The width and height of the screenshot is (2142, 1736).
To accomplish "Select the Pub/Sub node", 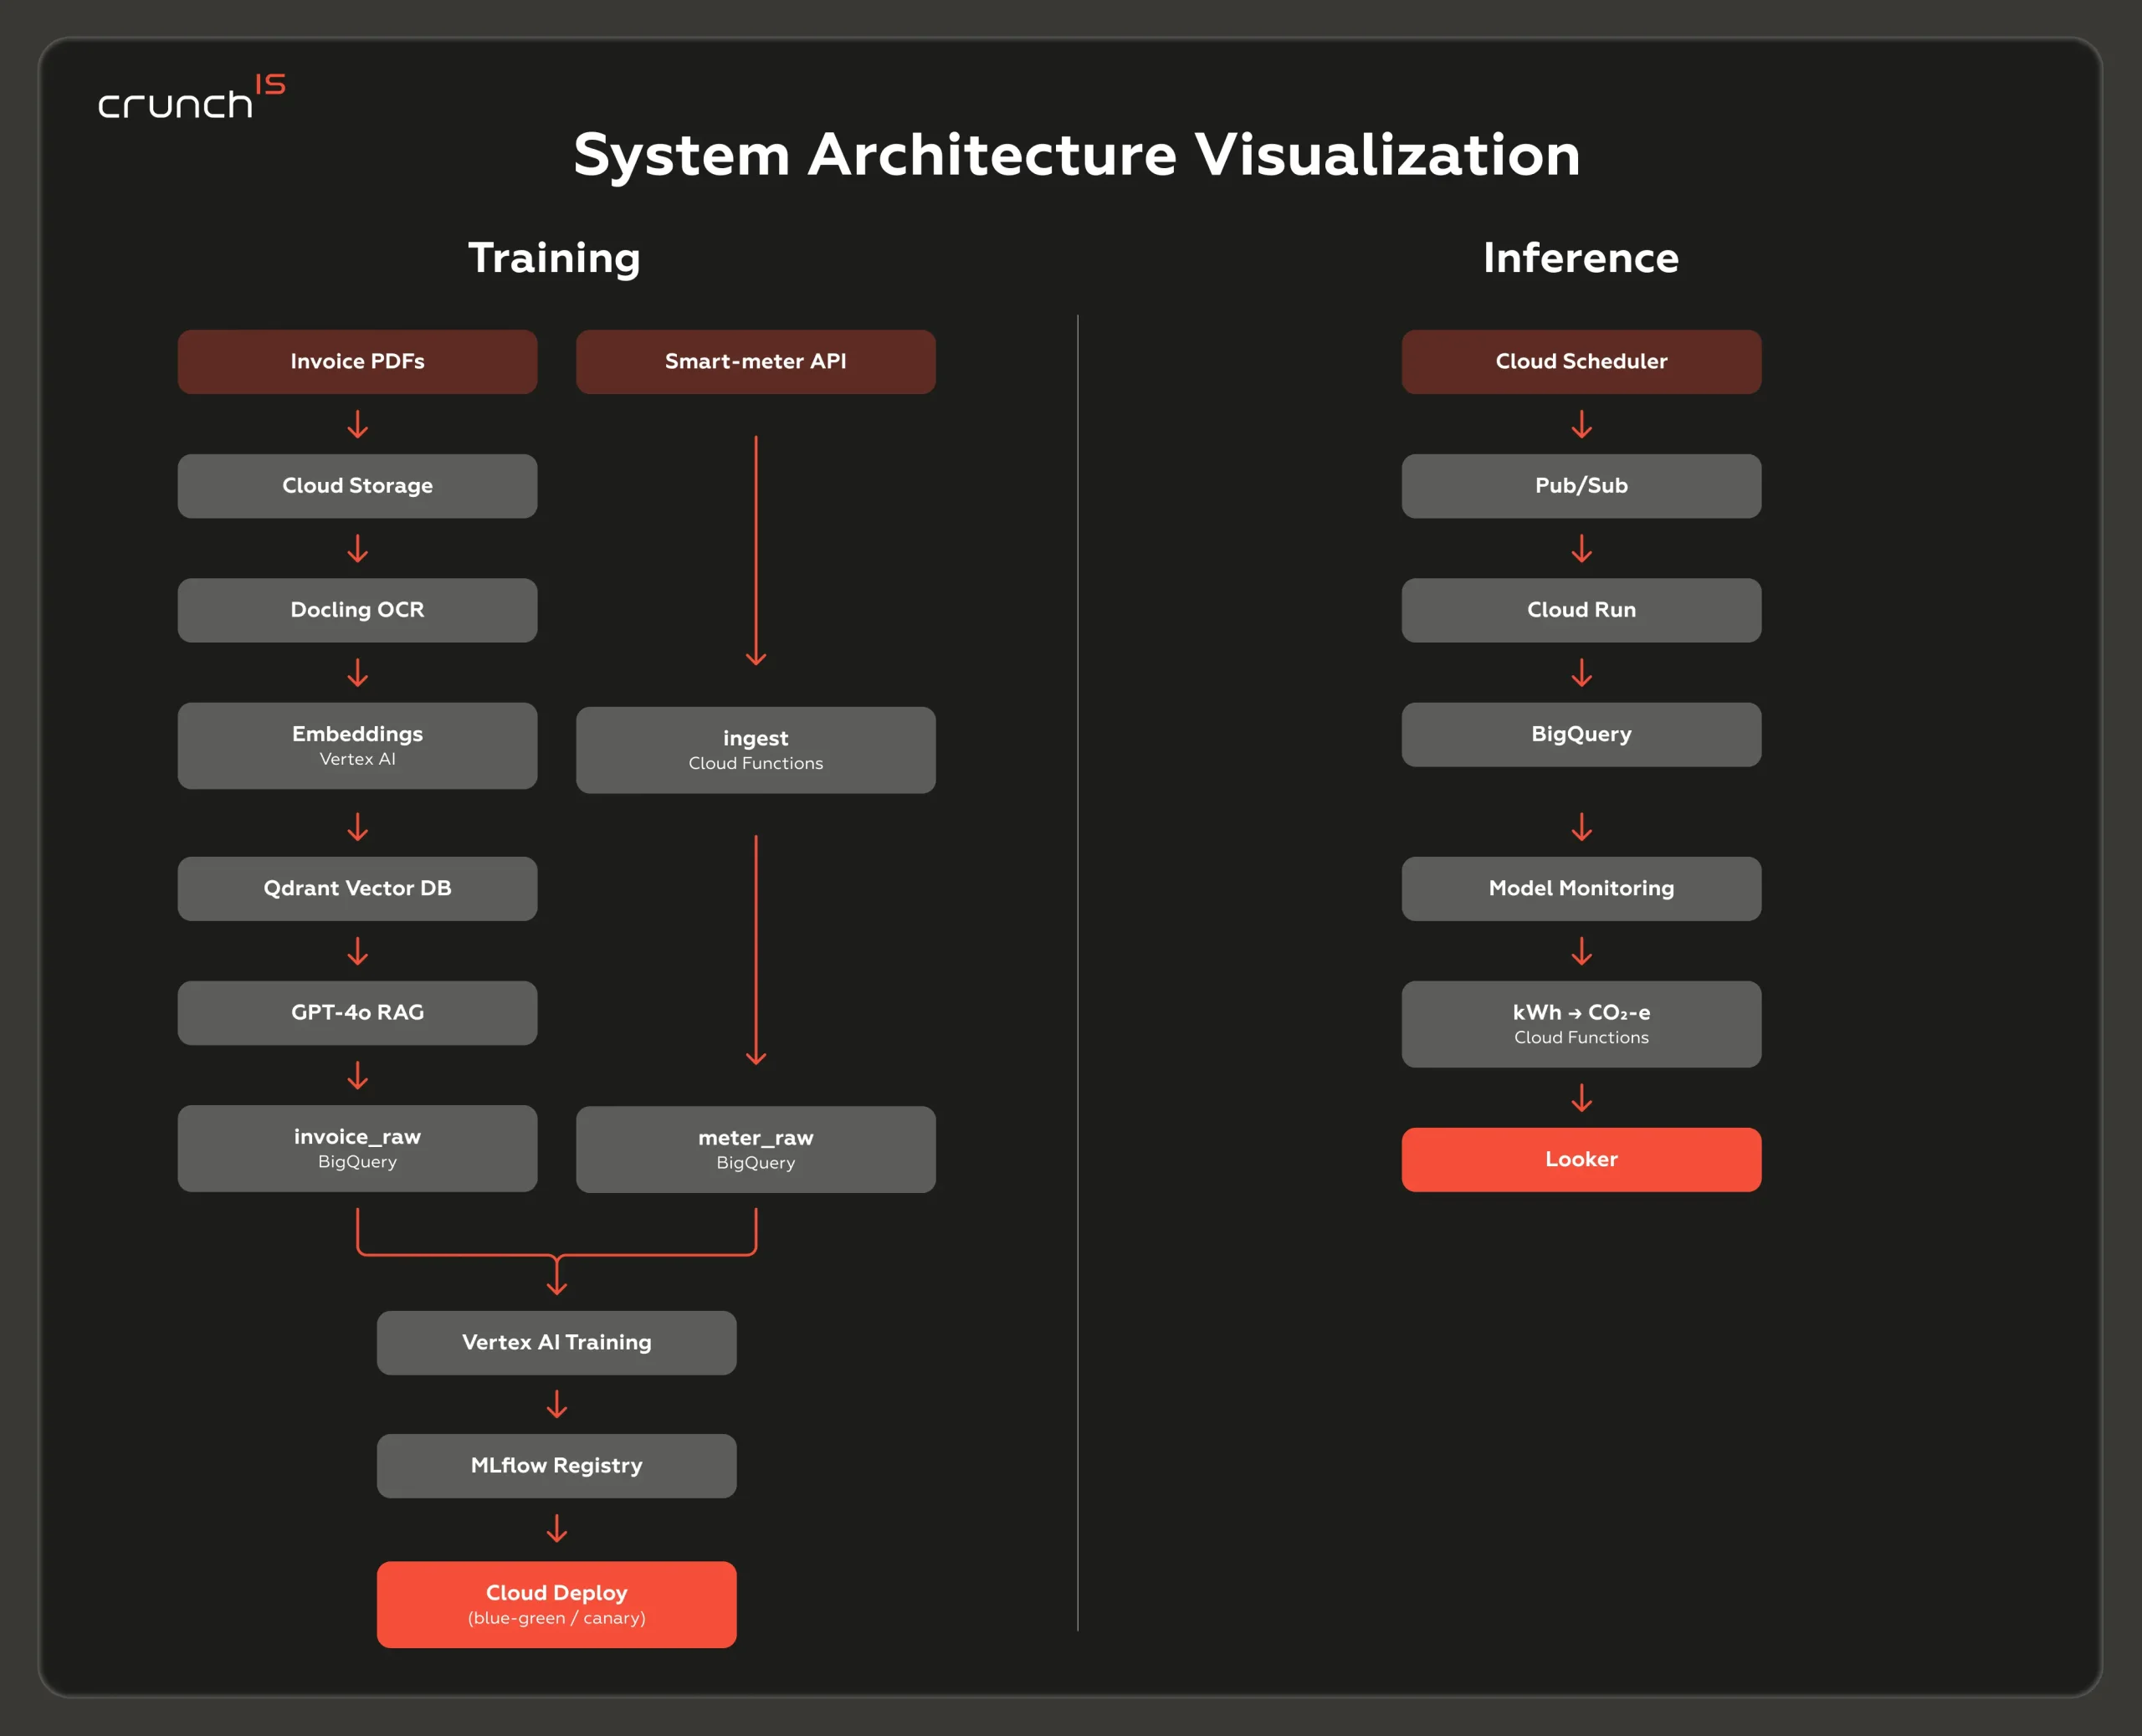I will pos(1581,486).
